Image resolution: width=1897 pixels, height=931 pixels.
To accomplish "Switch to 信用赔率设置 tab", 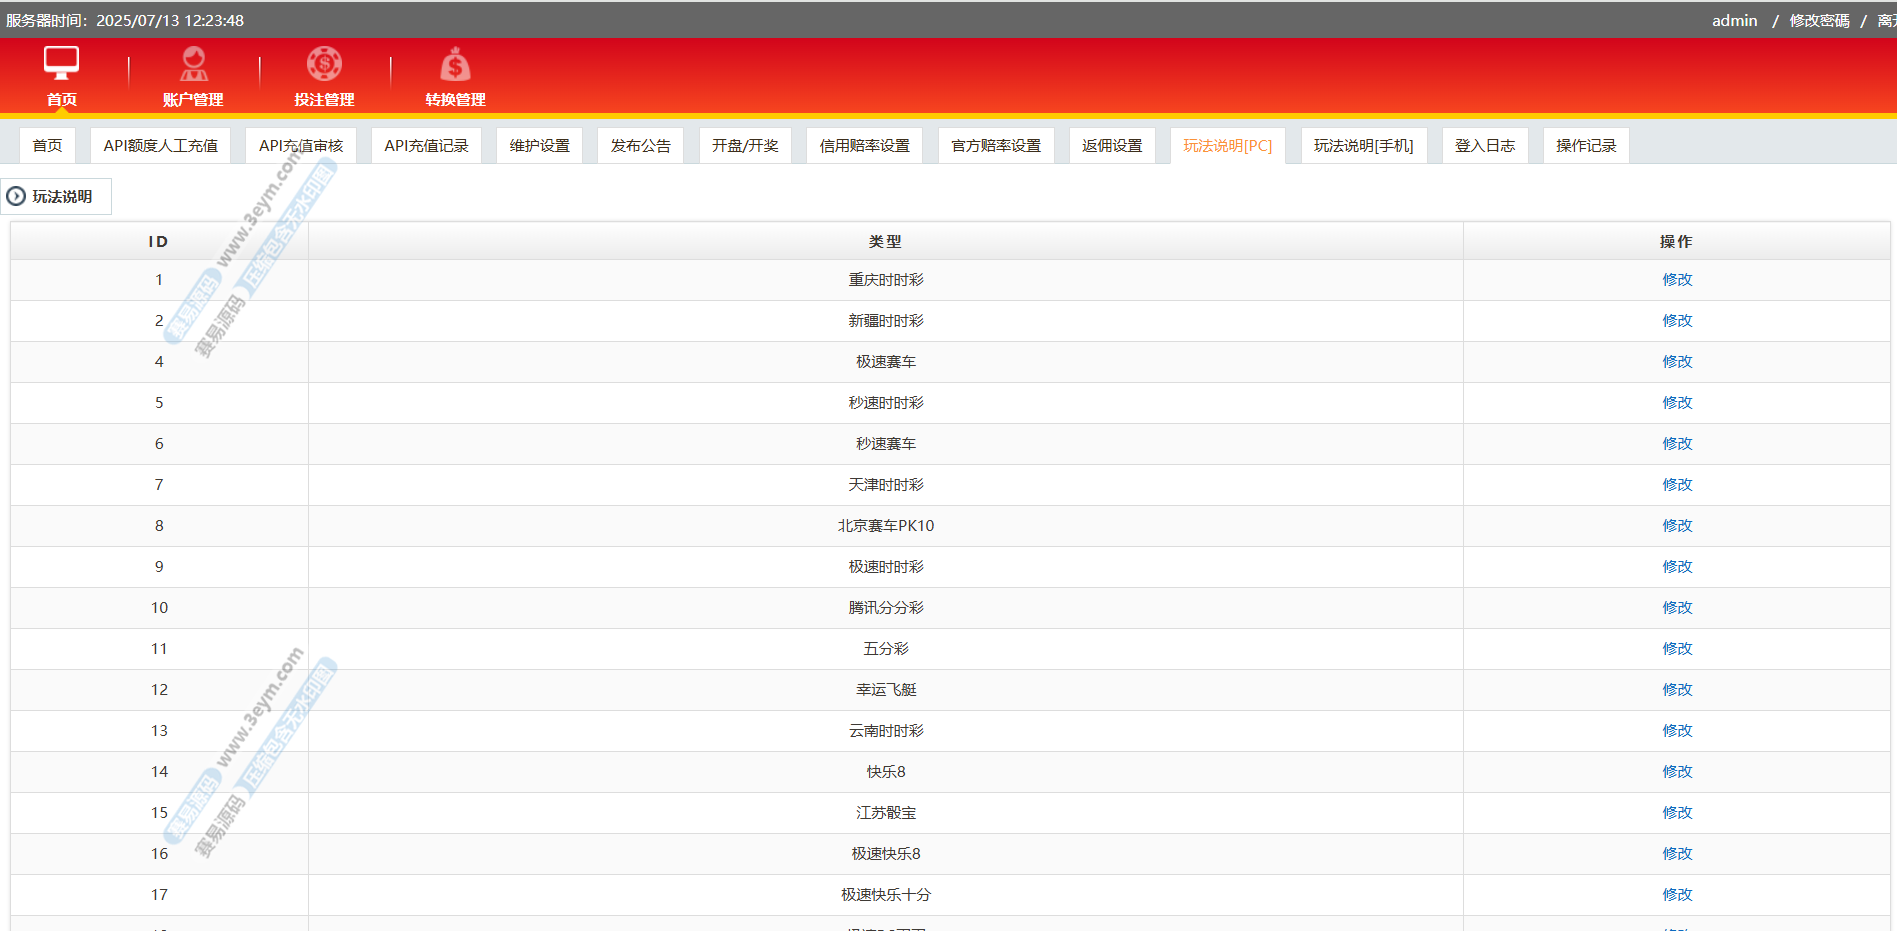I will tap(864, 146).
